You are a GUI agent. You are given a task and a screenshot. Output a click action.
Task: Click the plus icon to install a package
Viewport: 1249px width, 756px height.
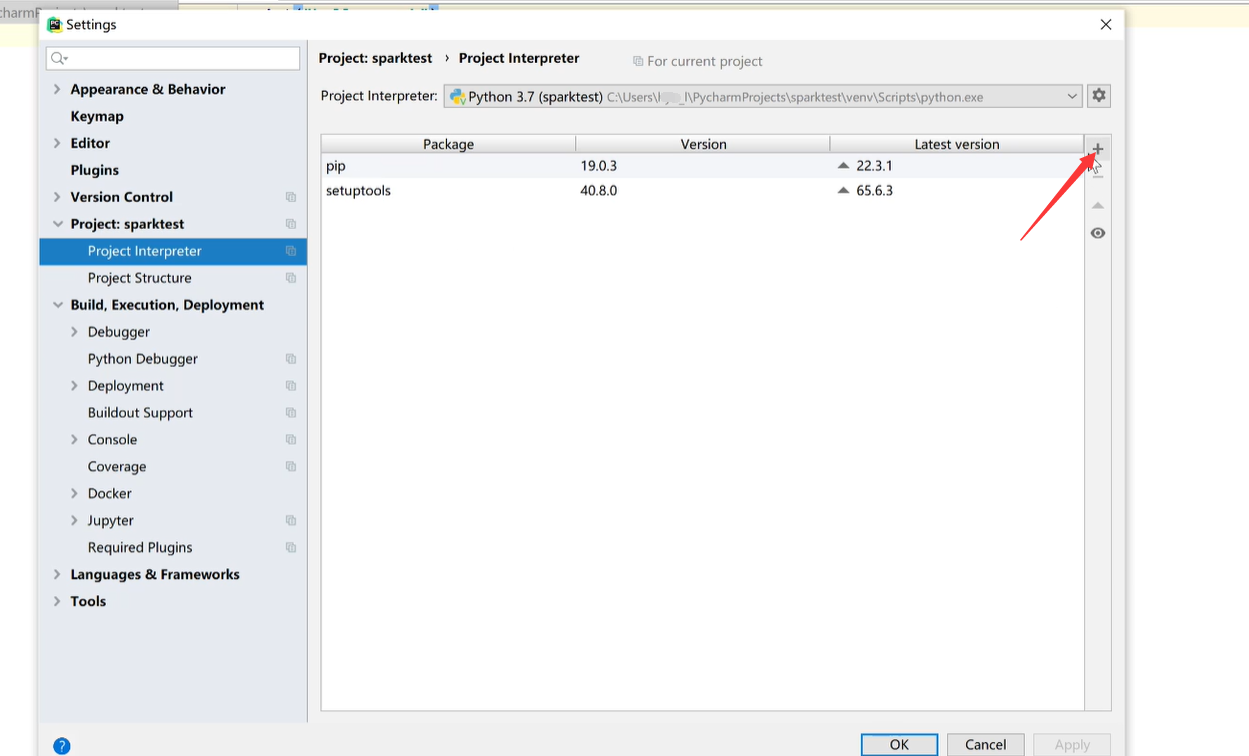1097,149
